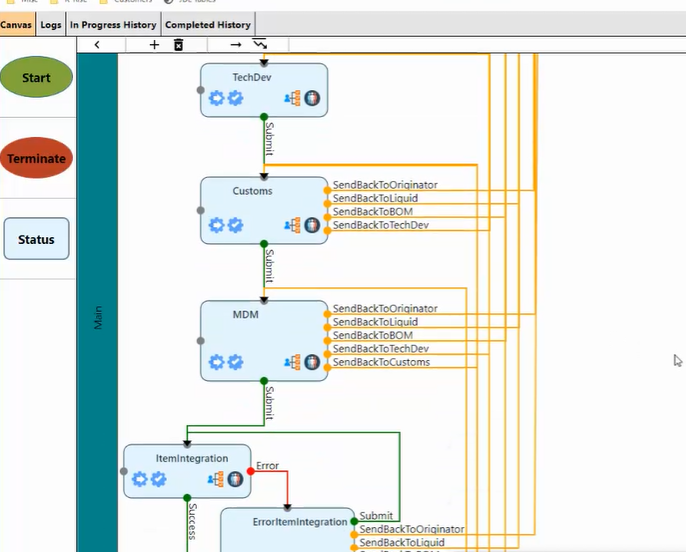Click the green Submit port under TechDev
This screenshot has width=686, height=552.
click(264, 117)
